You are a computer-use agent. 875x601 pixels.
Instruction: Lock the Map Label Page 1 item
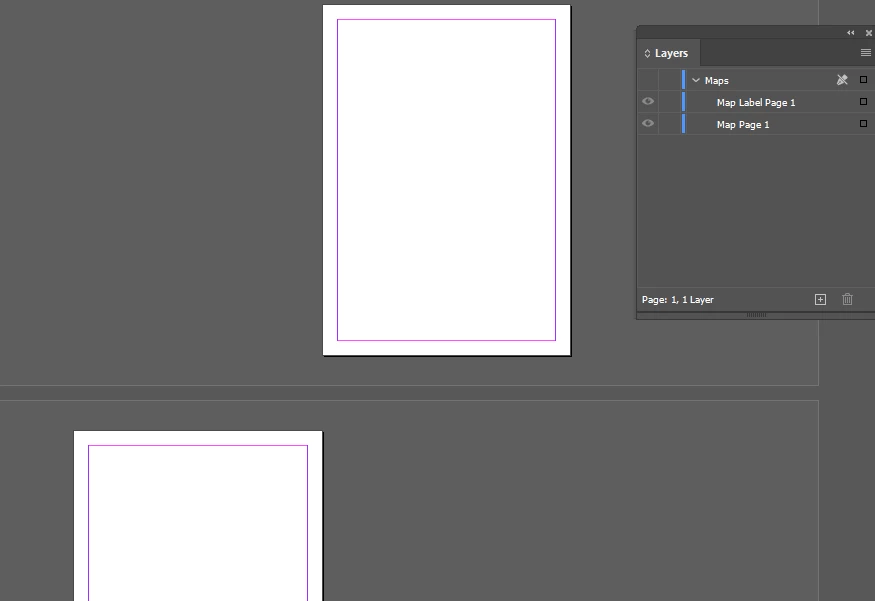point(669,102)
